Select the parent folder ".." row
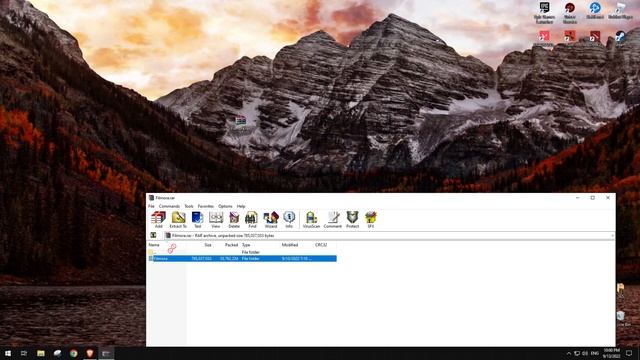 point(242,252)
